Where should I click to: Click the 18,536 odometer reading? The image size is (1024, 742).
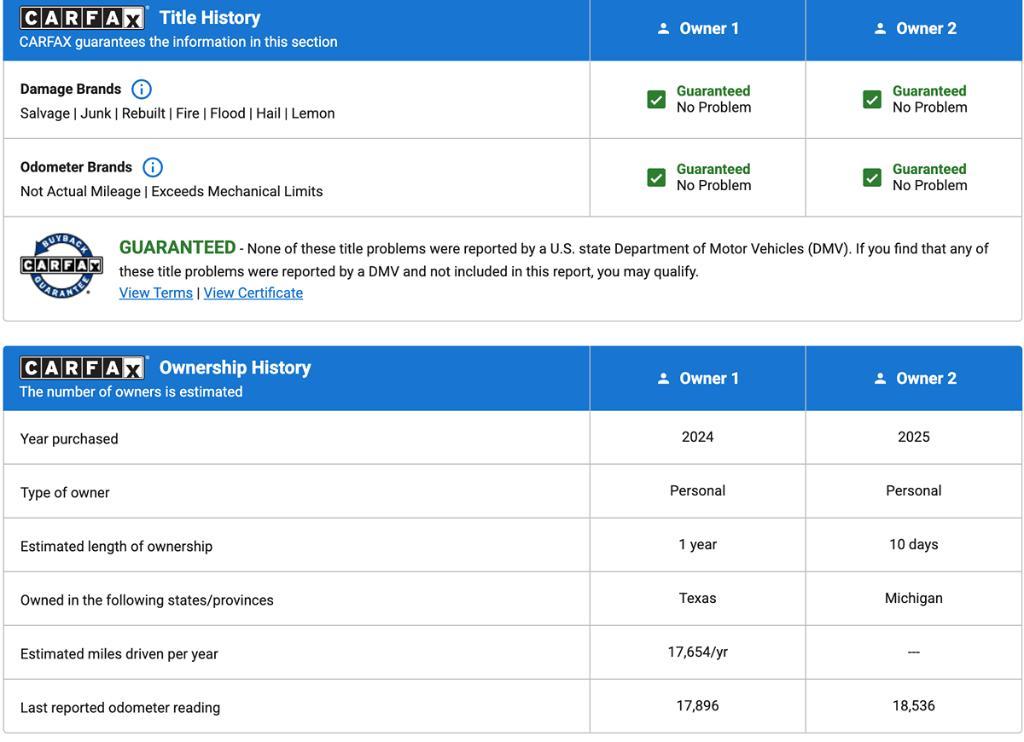914,705
